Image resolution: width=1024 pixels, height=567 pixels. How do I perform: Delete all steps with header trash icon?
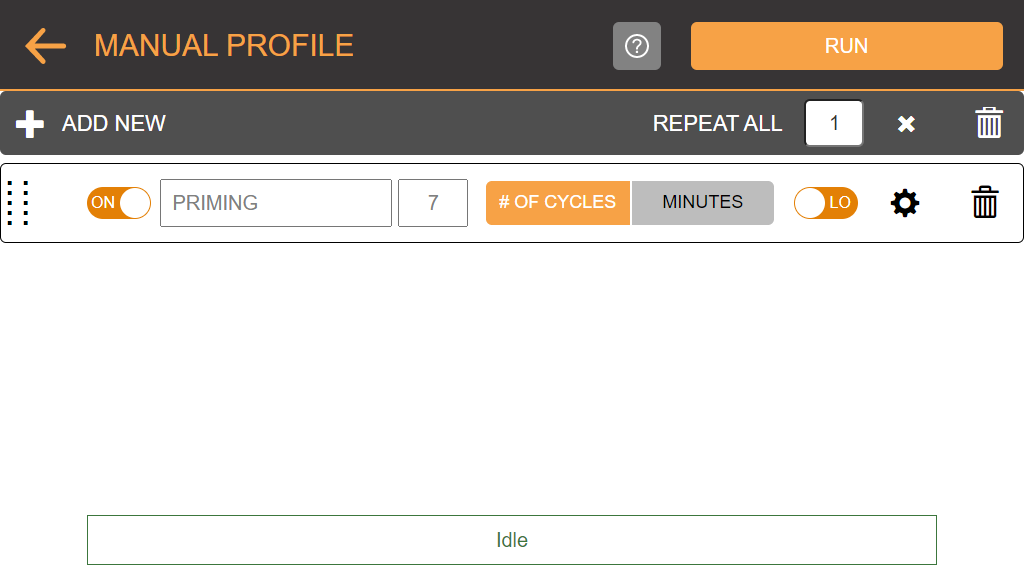pos(989,123)
